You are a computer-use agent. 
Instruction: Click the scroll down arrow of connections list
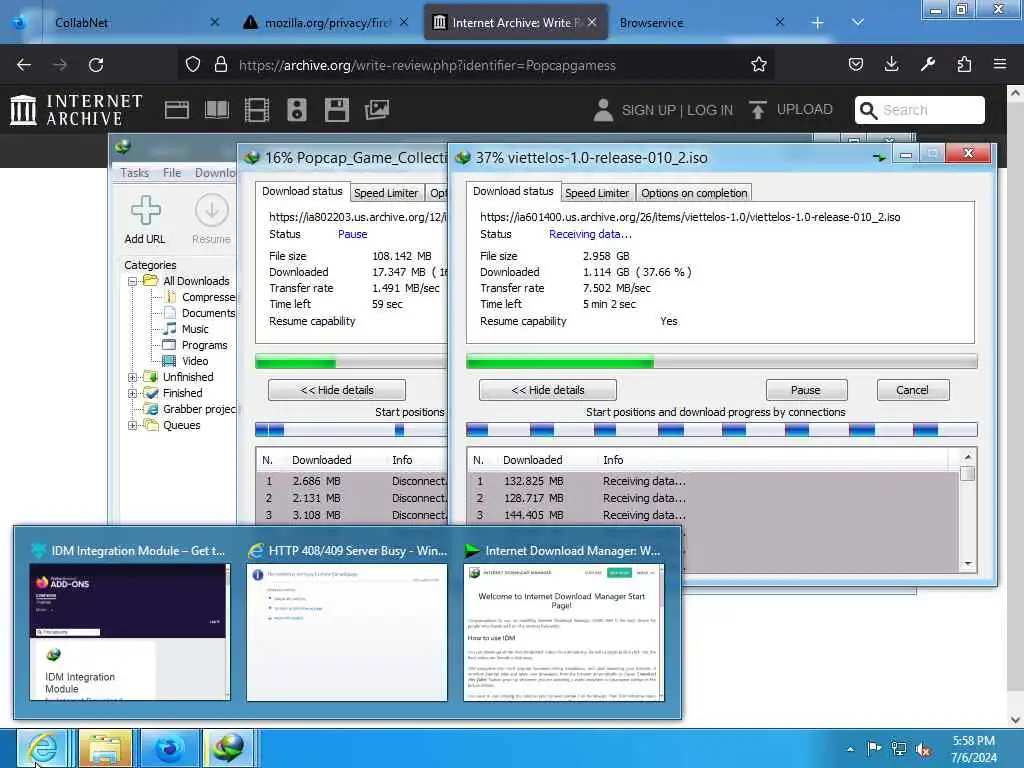pyautogui.click(x=968, y=564)
